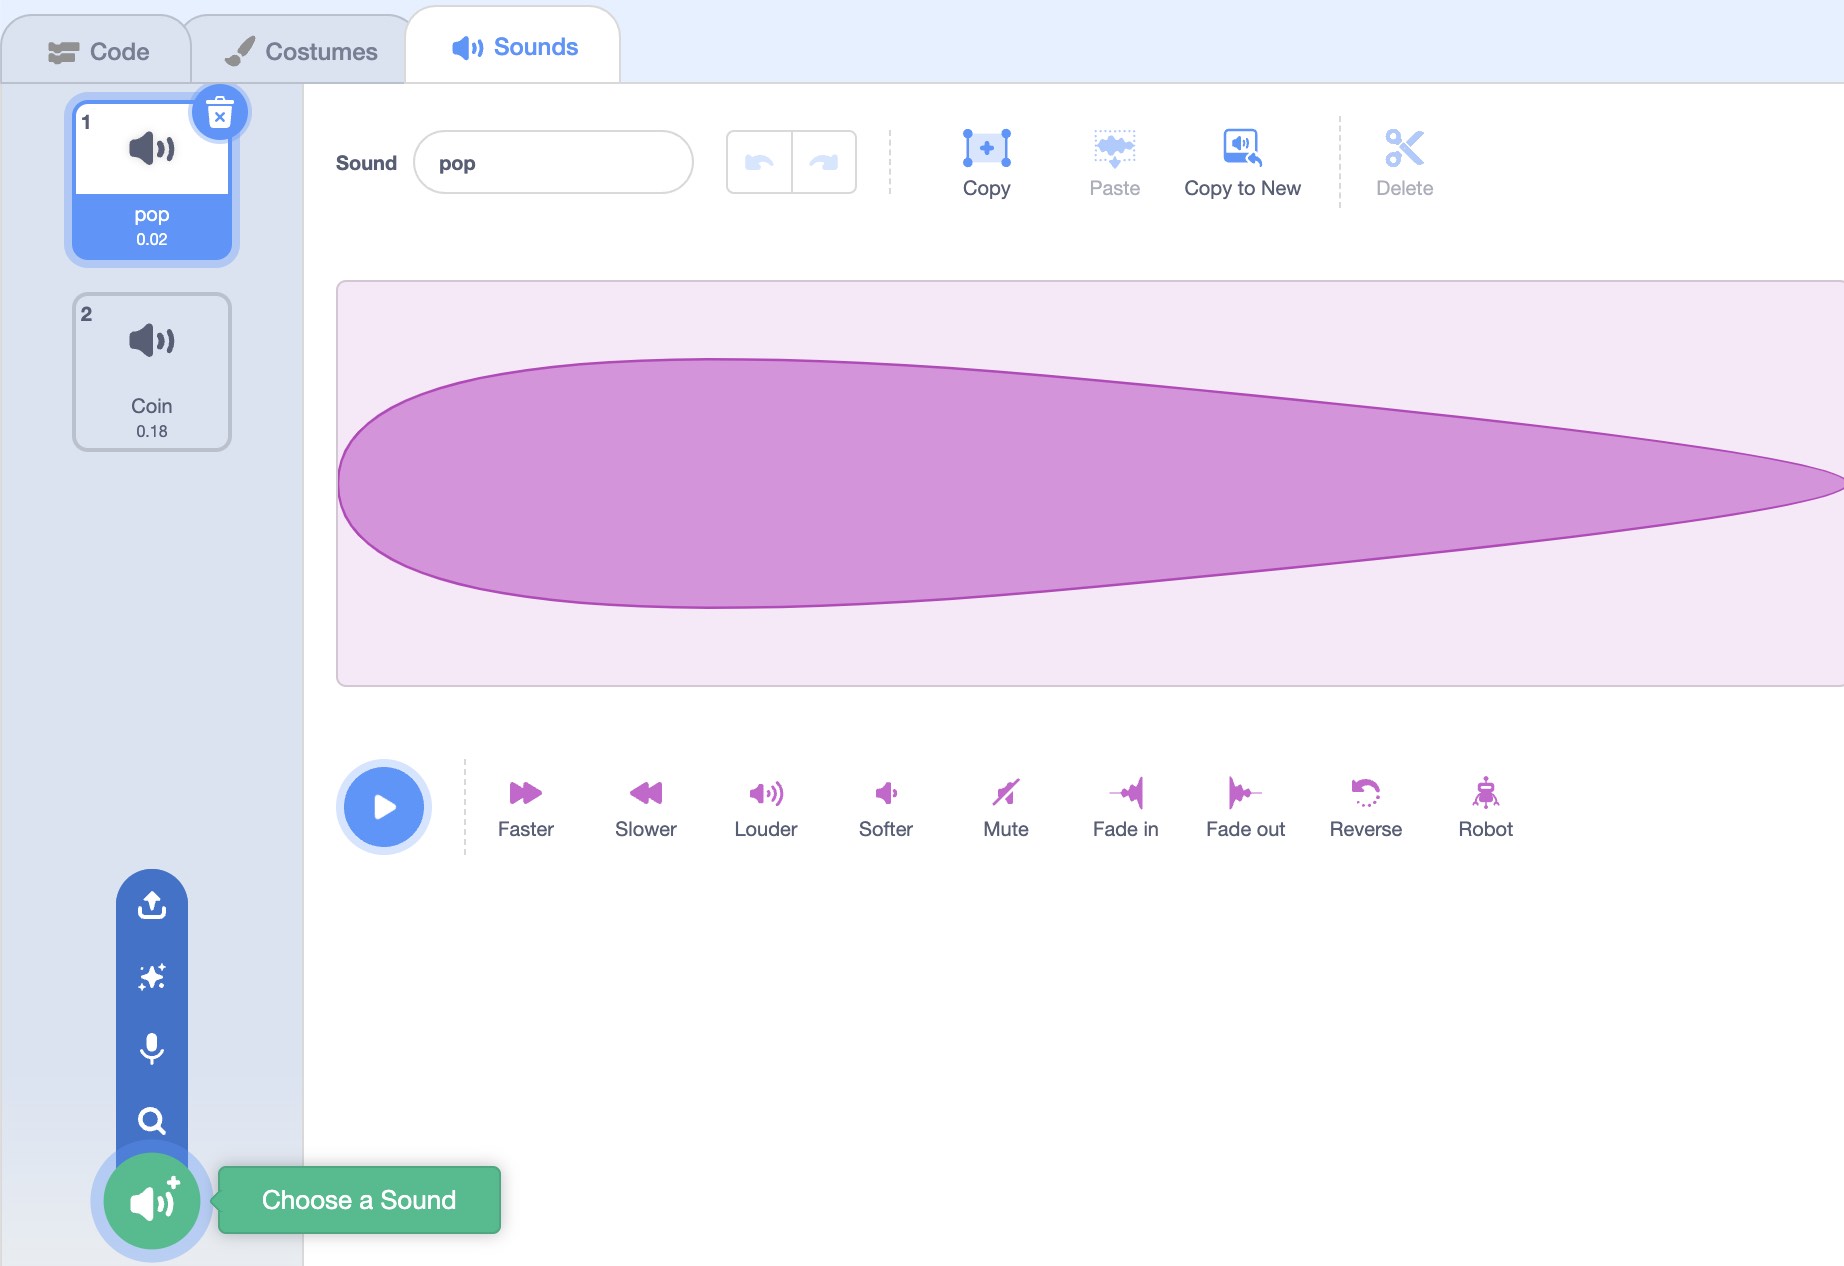Redo the sound edit
Viewport: 1844px width, 1266px height.
click(x=824, y=162)
